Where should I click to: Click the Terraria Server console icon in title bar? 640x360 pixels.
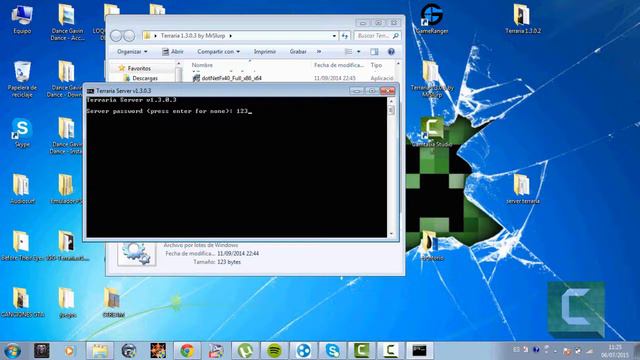(90, 91)
